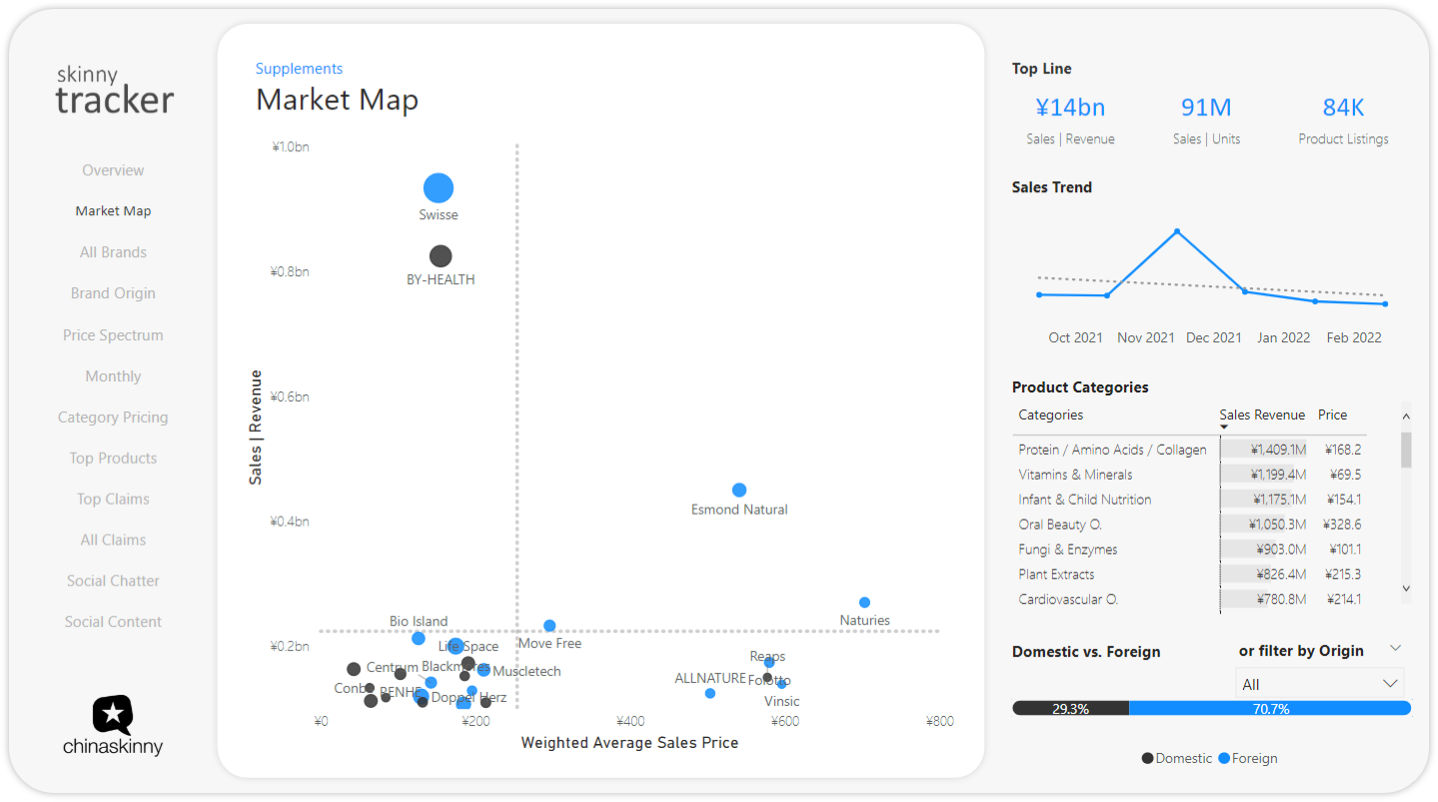1438x802 pixels.
Task: Select the ALLNATURE bubble
Action: click(x=710, y=693)
